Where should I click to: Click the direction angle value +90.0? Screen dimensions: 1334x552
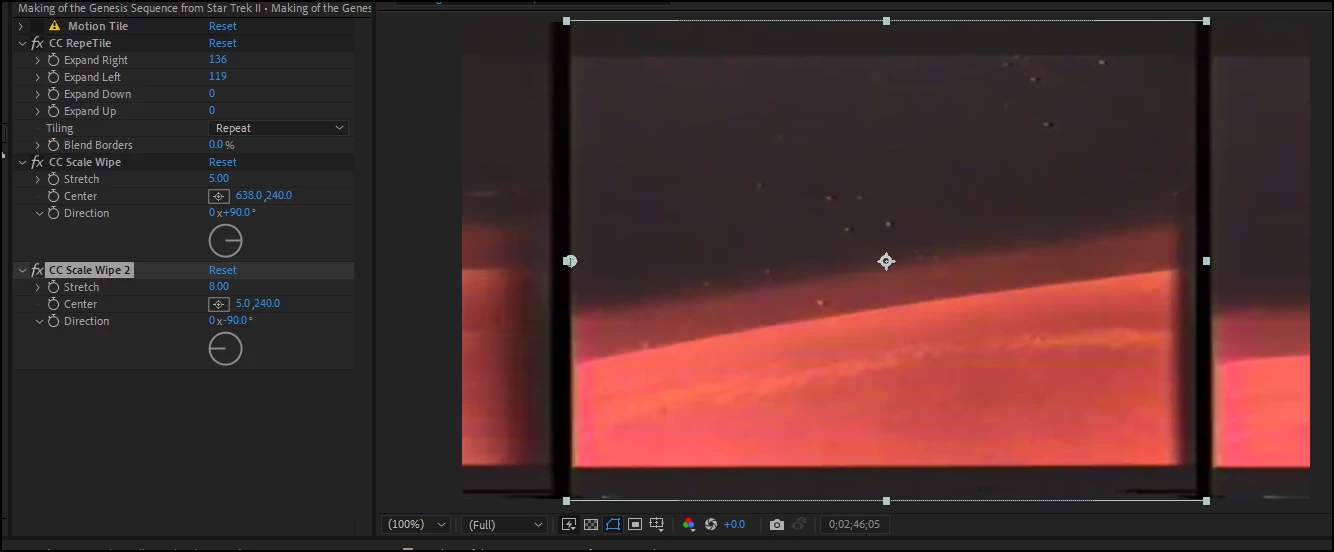pyautogui.click(x=239, y=213)
